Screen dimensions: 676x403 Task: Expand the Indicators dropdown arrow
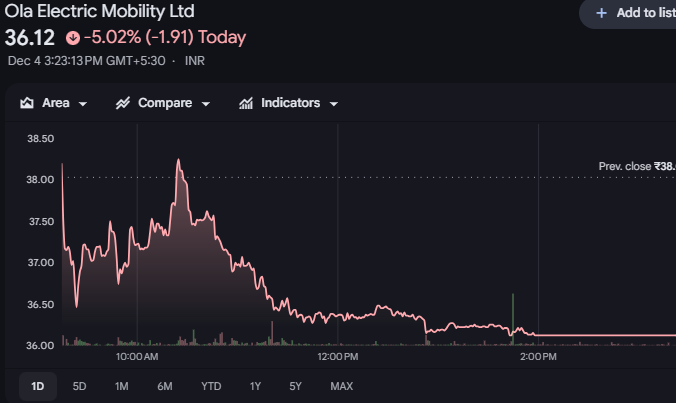[333, 104]
